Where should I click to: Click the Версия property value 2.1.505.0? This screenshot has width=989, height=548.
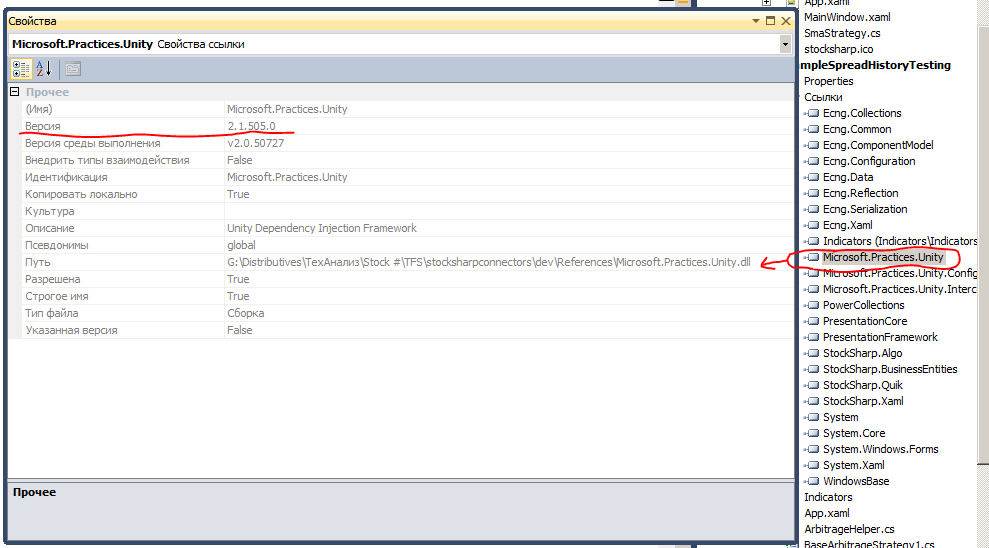[251, 126]
